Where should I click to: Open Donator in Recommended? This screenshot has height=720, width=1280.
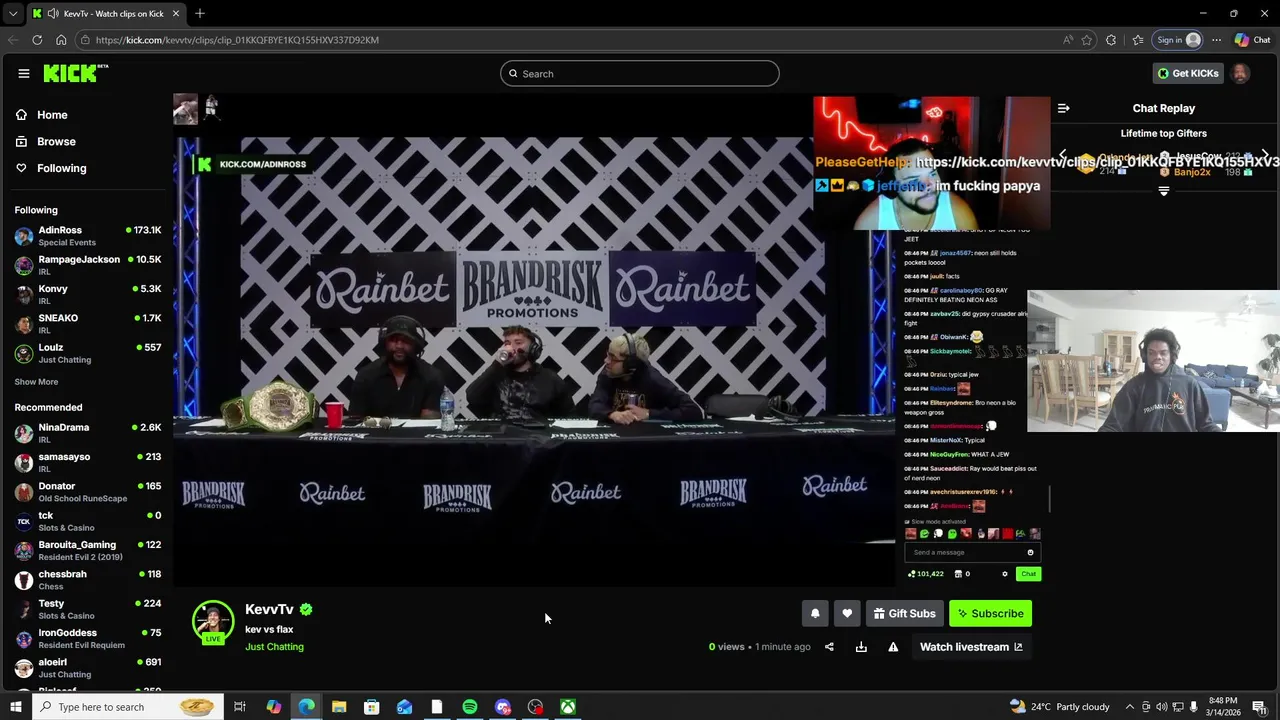88,492
